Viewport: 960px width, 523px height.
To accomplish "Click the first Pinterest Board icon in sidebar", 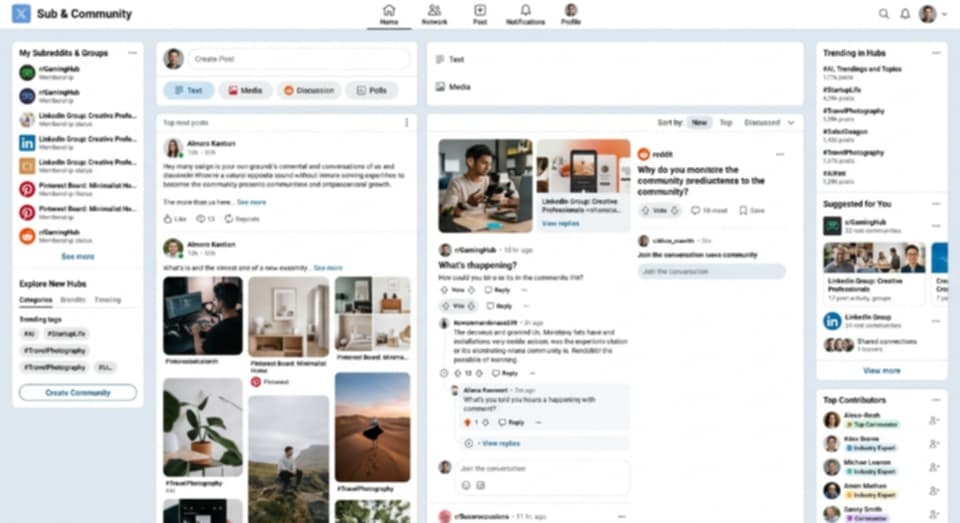I will coord(27,189).
